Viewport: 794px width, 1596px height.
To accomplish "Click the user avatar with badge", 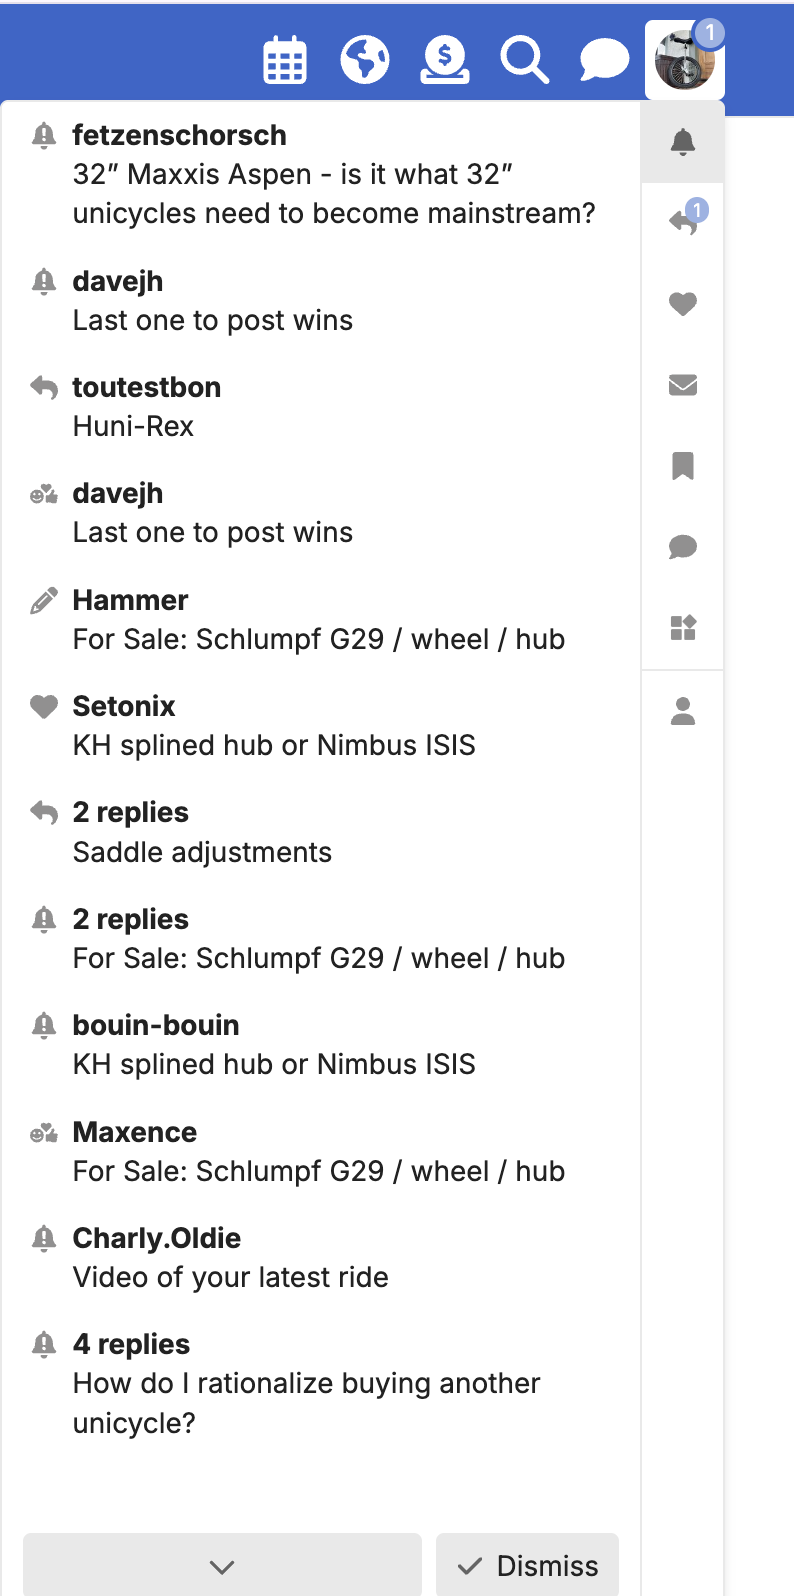I will (x=685, y=60).
